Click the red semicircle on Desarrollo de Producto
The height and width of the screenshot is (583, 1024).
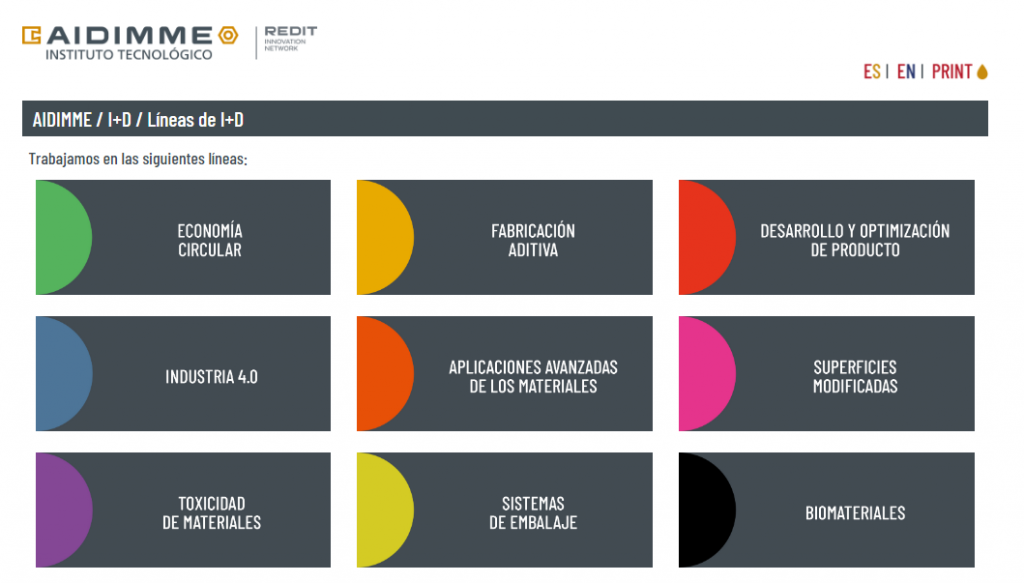[x=707, y=237]
